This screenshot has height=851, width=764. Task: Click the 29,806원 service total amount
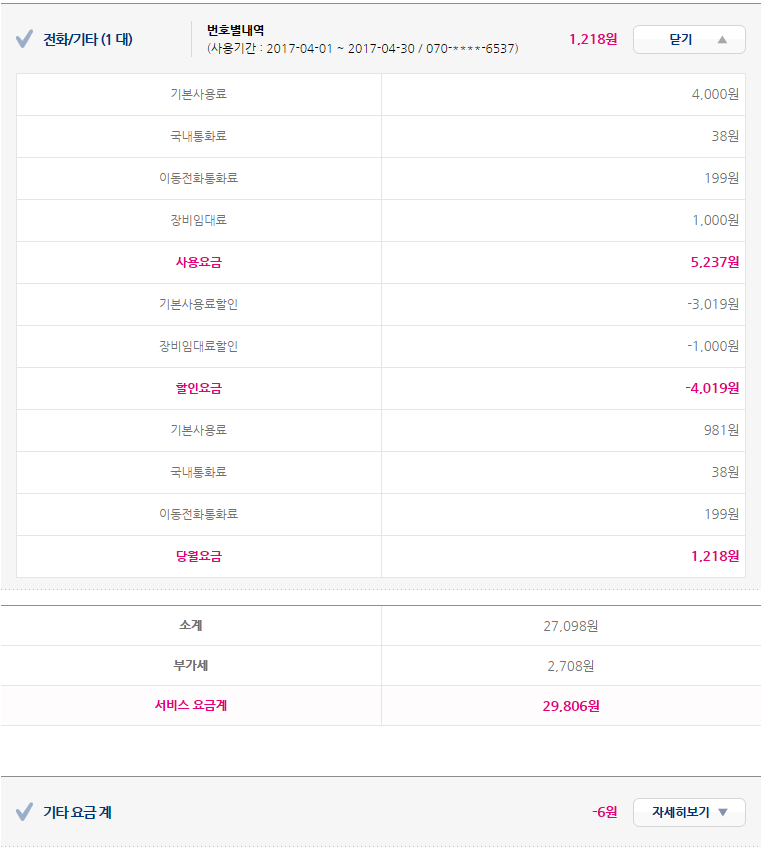[570, 705]
